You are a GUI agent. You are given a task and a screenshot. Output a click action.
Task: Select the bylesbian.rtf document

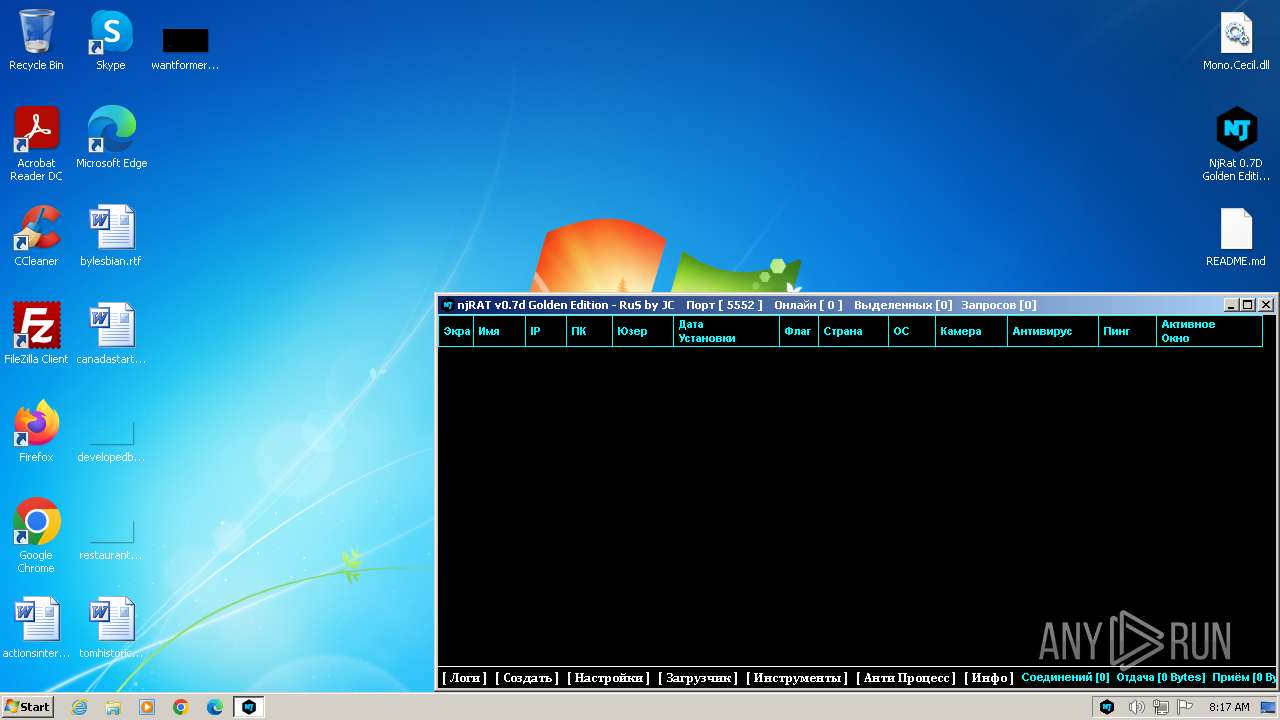tap(111, 236)
